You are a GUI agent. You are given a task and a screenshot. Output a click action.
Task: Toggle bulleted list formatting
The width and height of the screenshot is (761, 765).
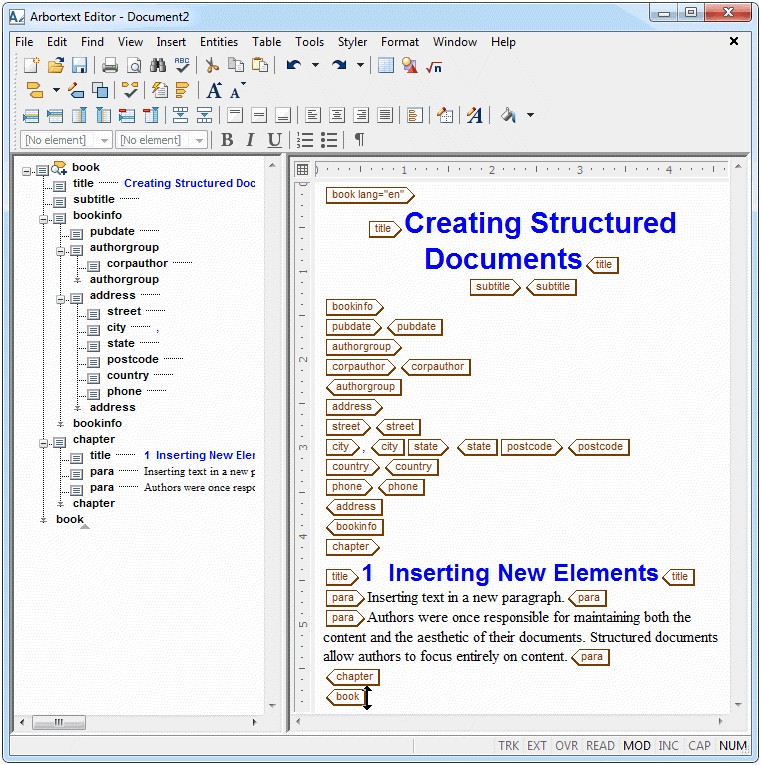(329, 140)
